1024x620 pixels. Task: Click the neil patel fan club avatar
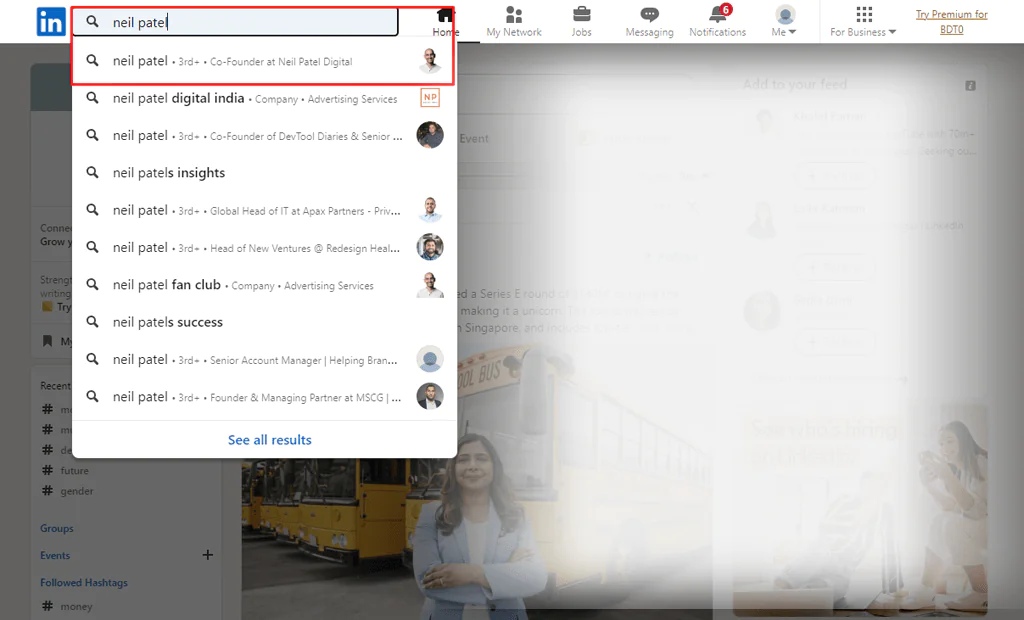tap(430, 285)
